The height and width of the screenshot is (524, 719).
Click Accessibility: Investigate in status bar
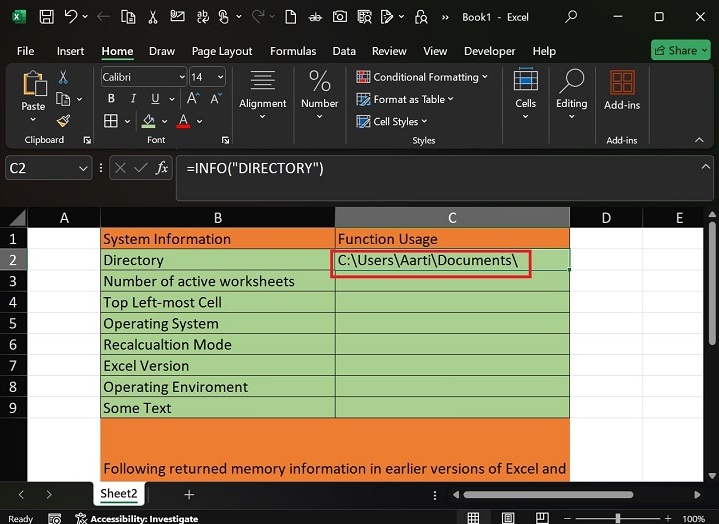(x=144, y=519)
